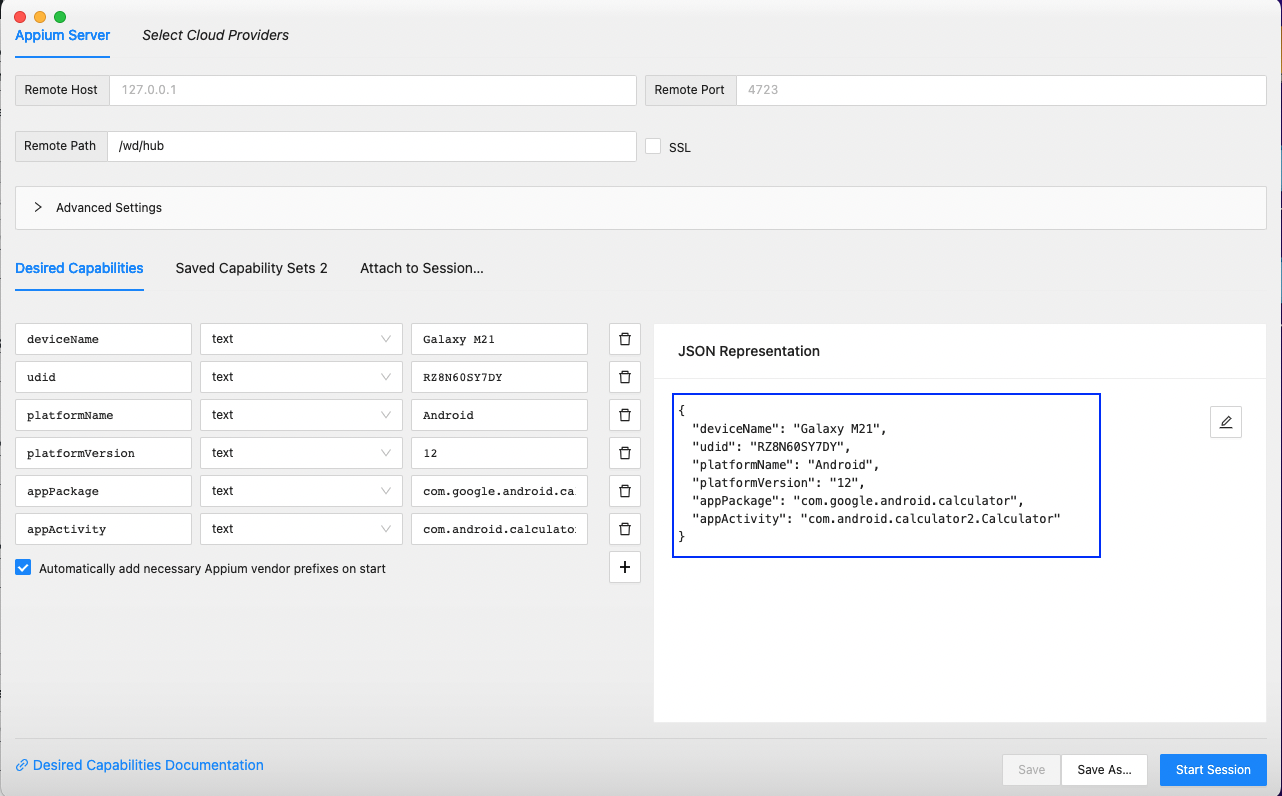Click the deviceName capability name field
This screenshot has width=1282, height=796.
[104, 339]
